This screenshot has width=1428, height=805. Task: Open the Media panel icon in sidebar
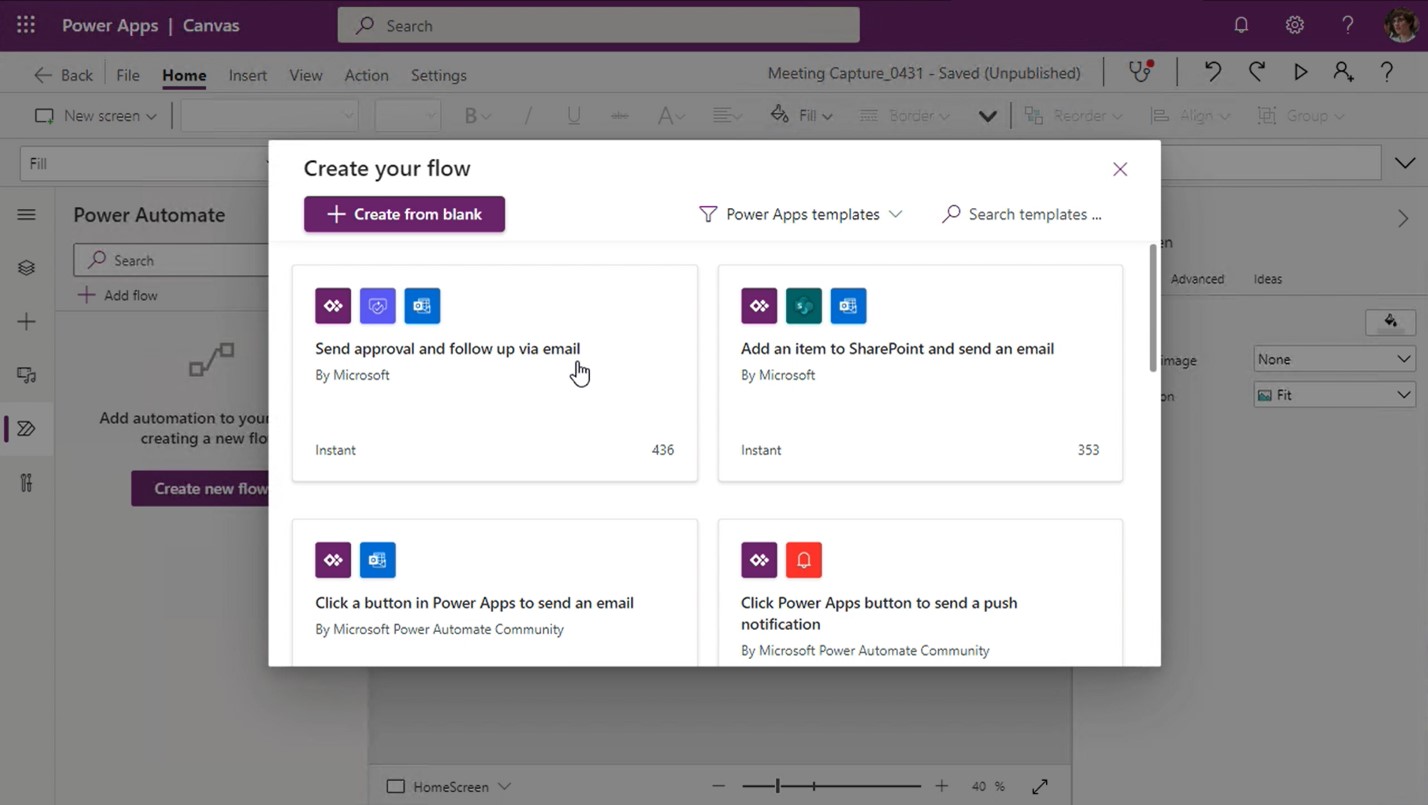27,375
